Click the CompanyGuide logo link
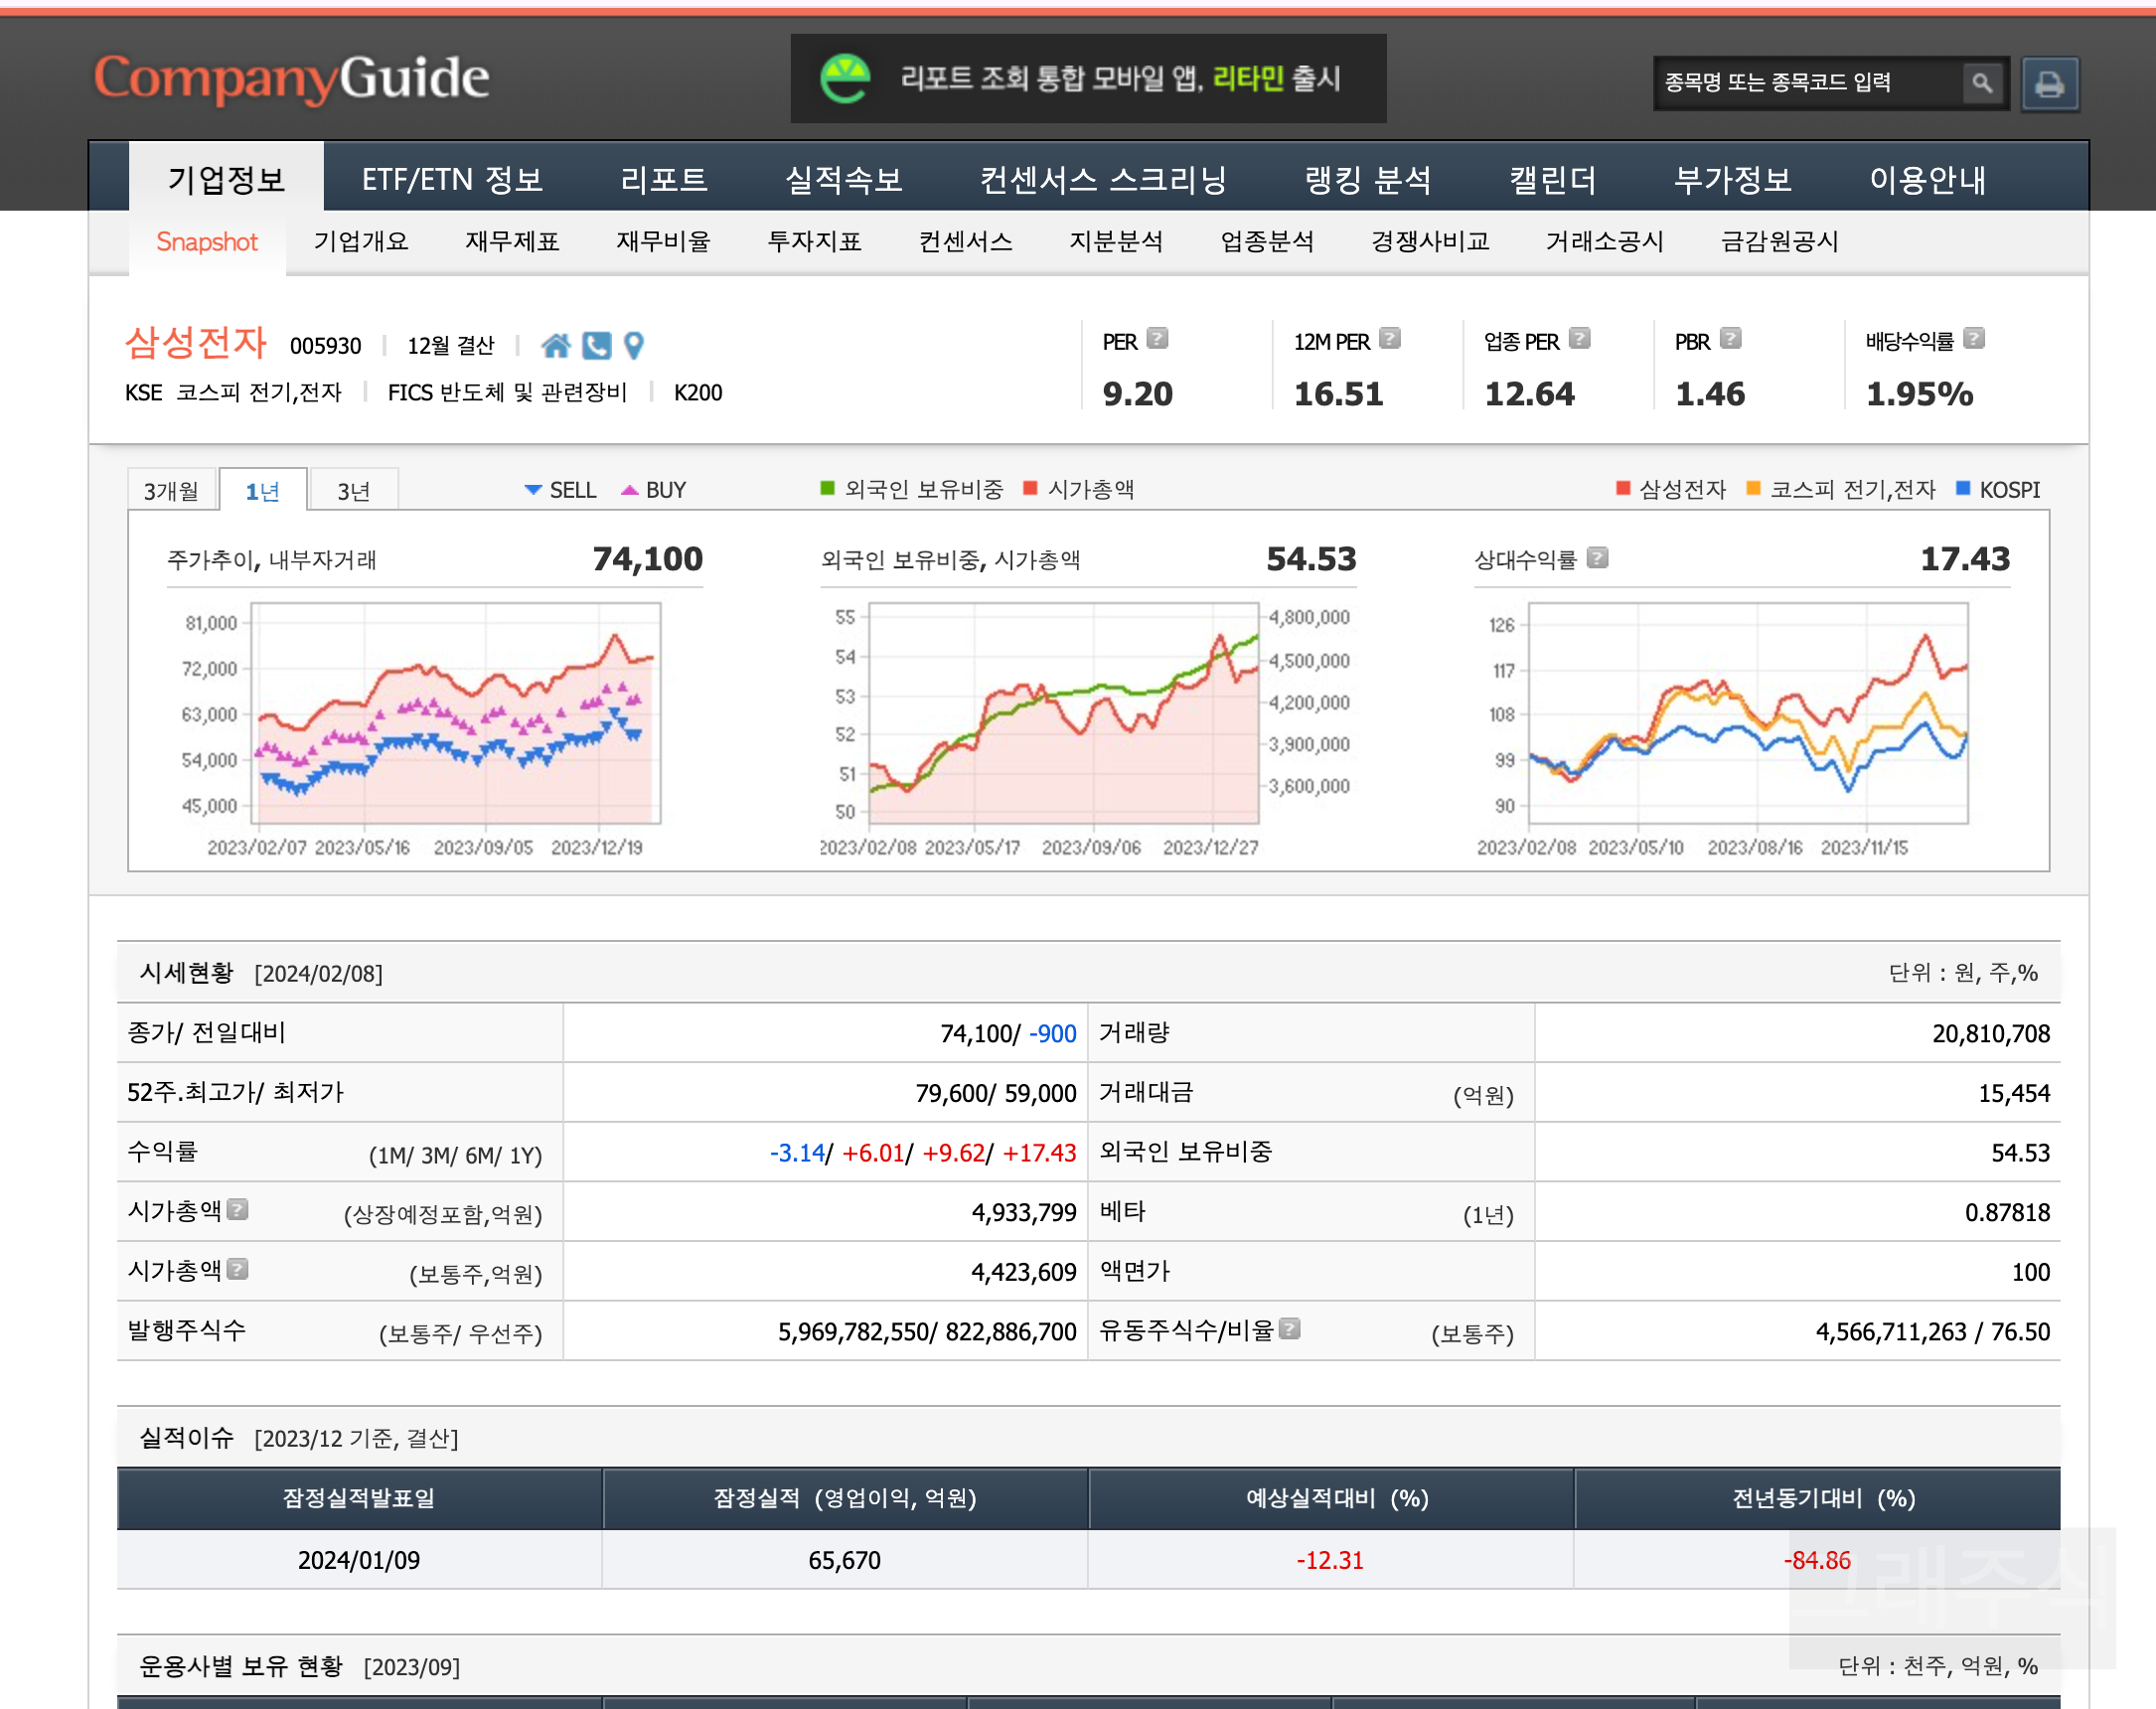This screenshot has height=1709, width=2156. click(291, 78)
